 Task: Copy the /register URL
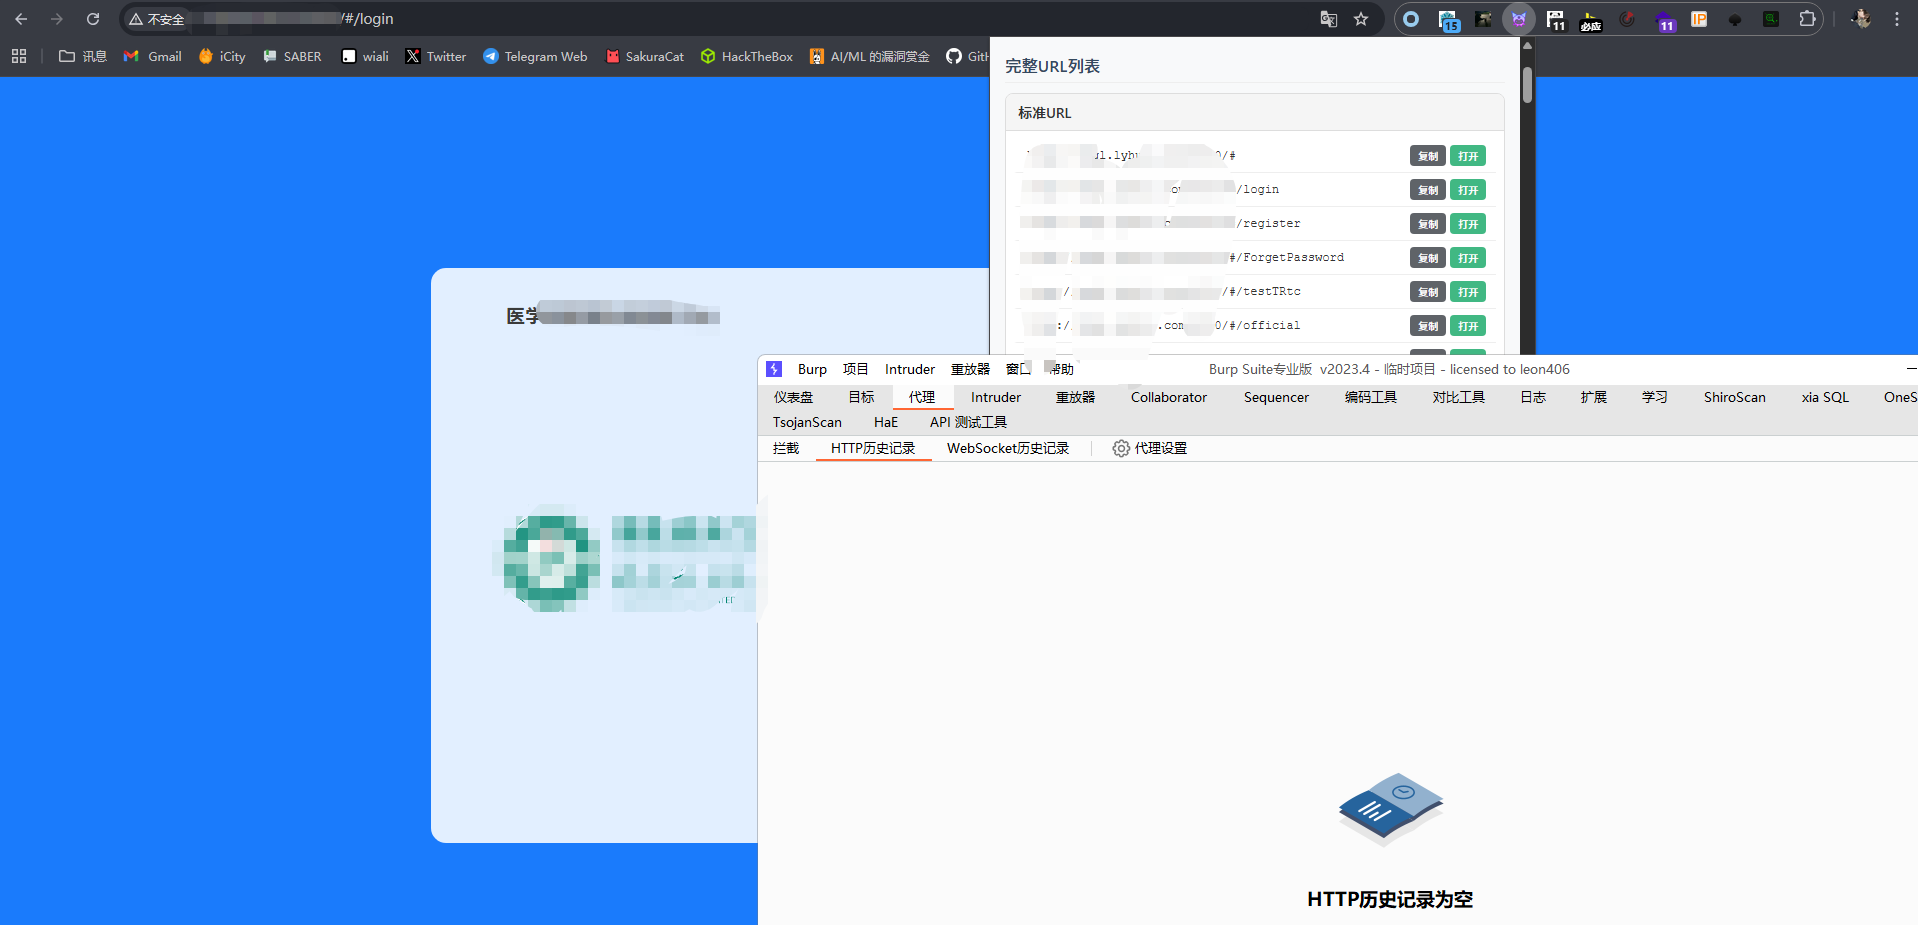[x=1428, y=224]
